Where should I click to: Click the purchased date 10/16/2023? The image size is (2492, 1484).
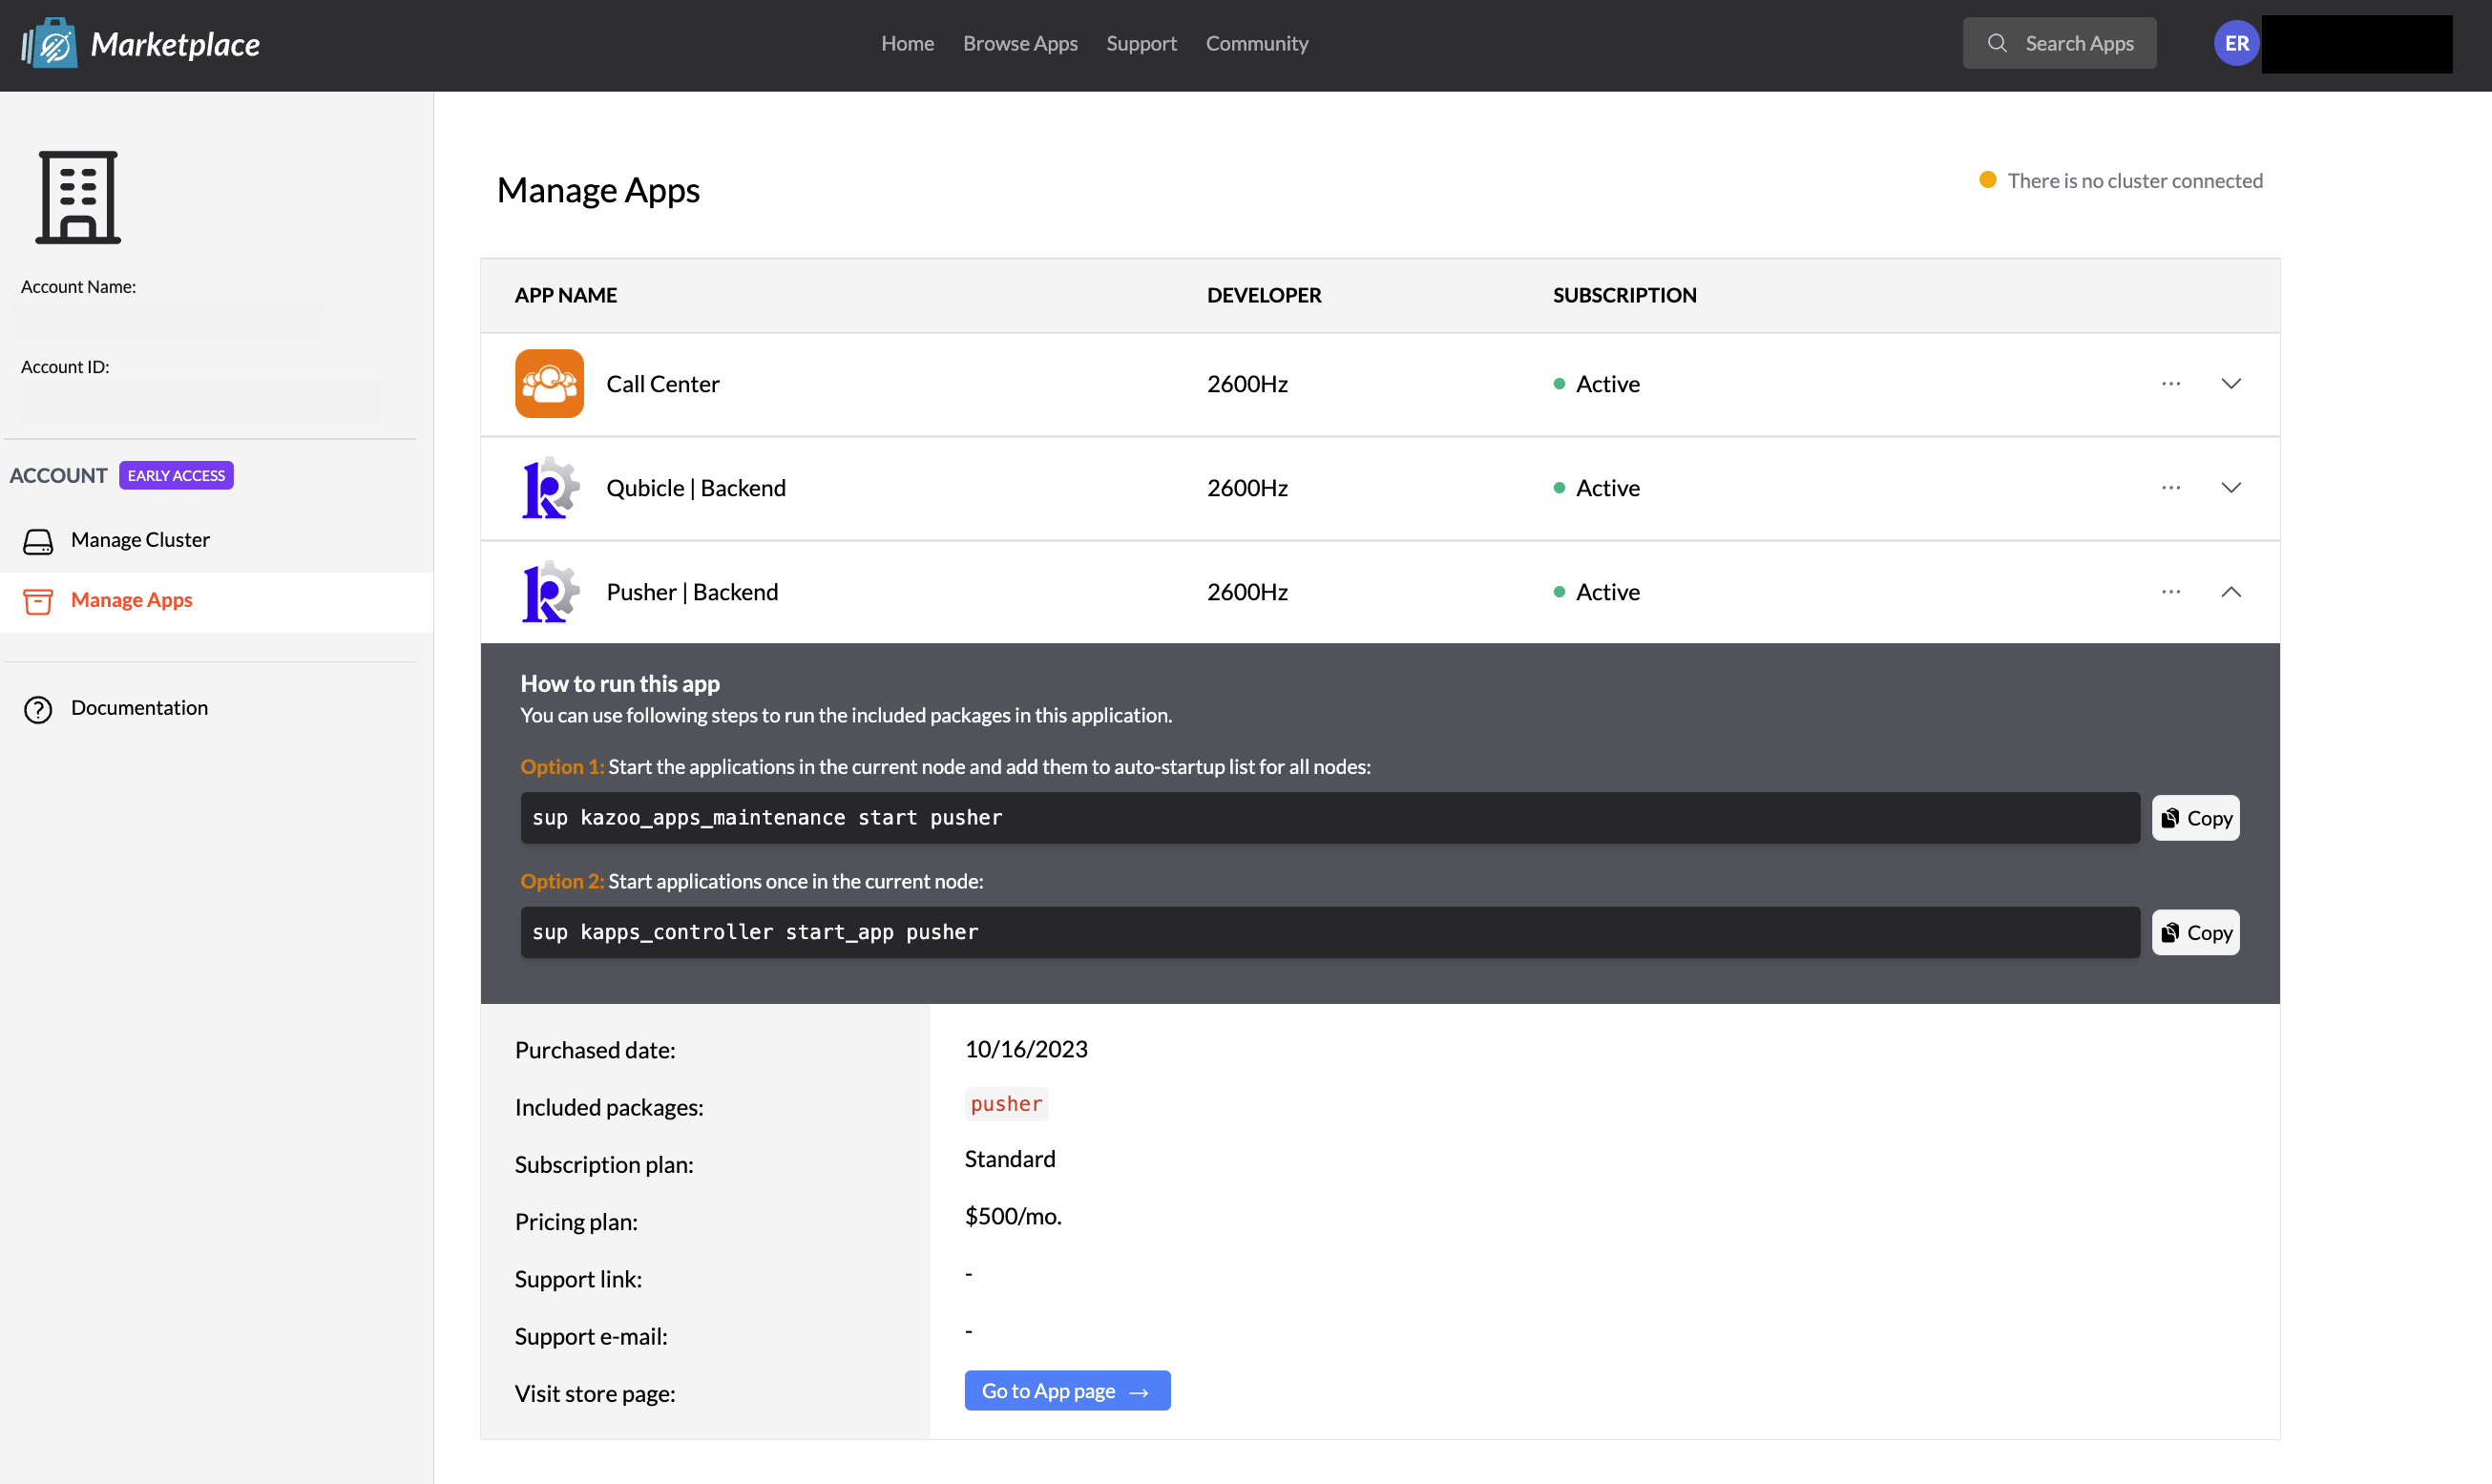[x=1026, y=1048]
